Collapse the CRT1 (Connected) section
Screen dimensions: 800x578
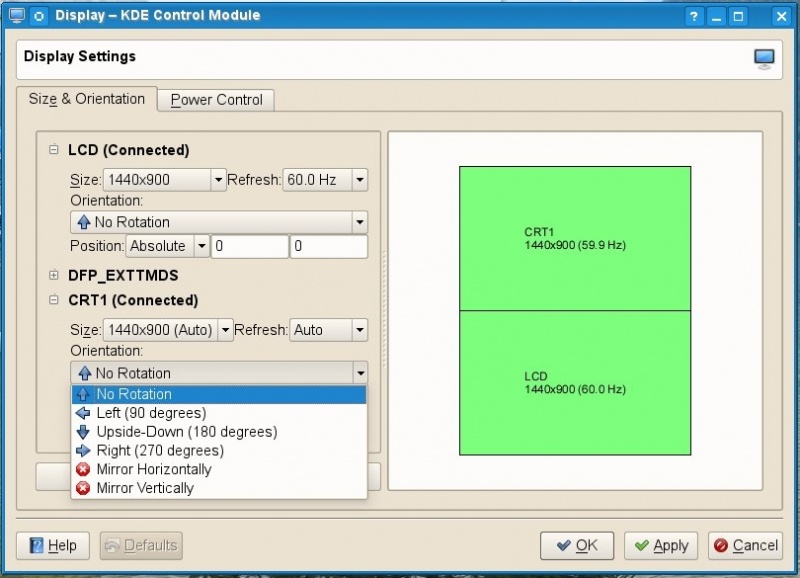(53, 300)
